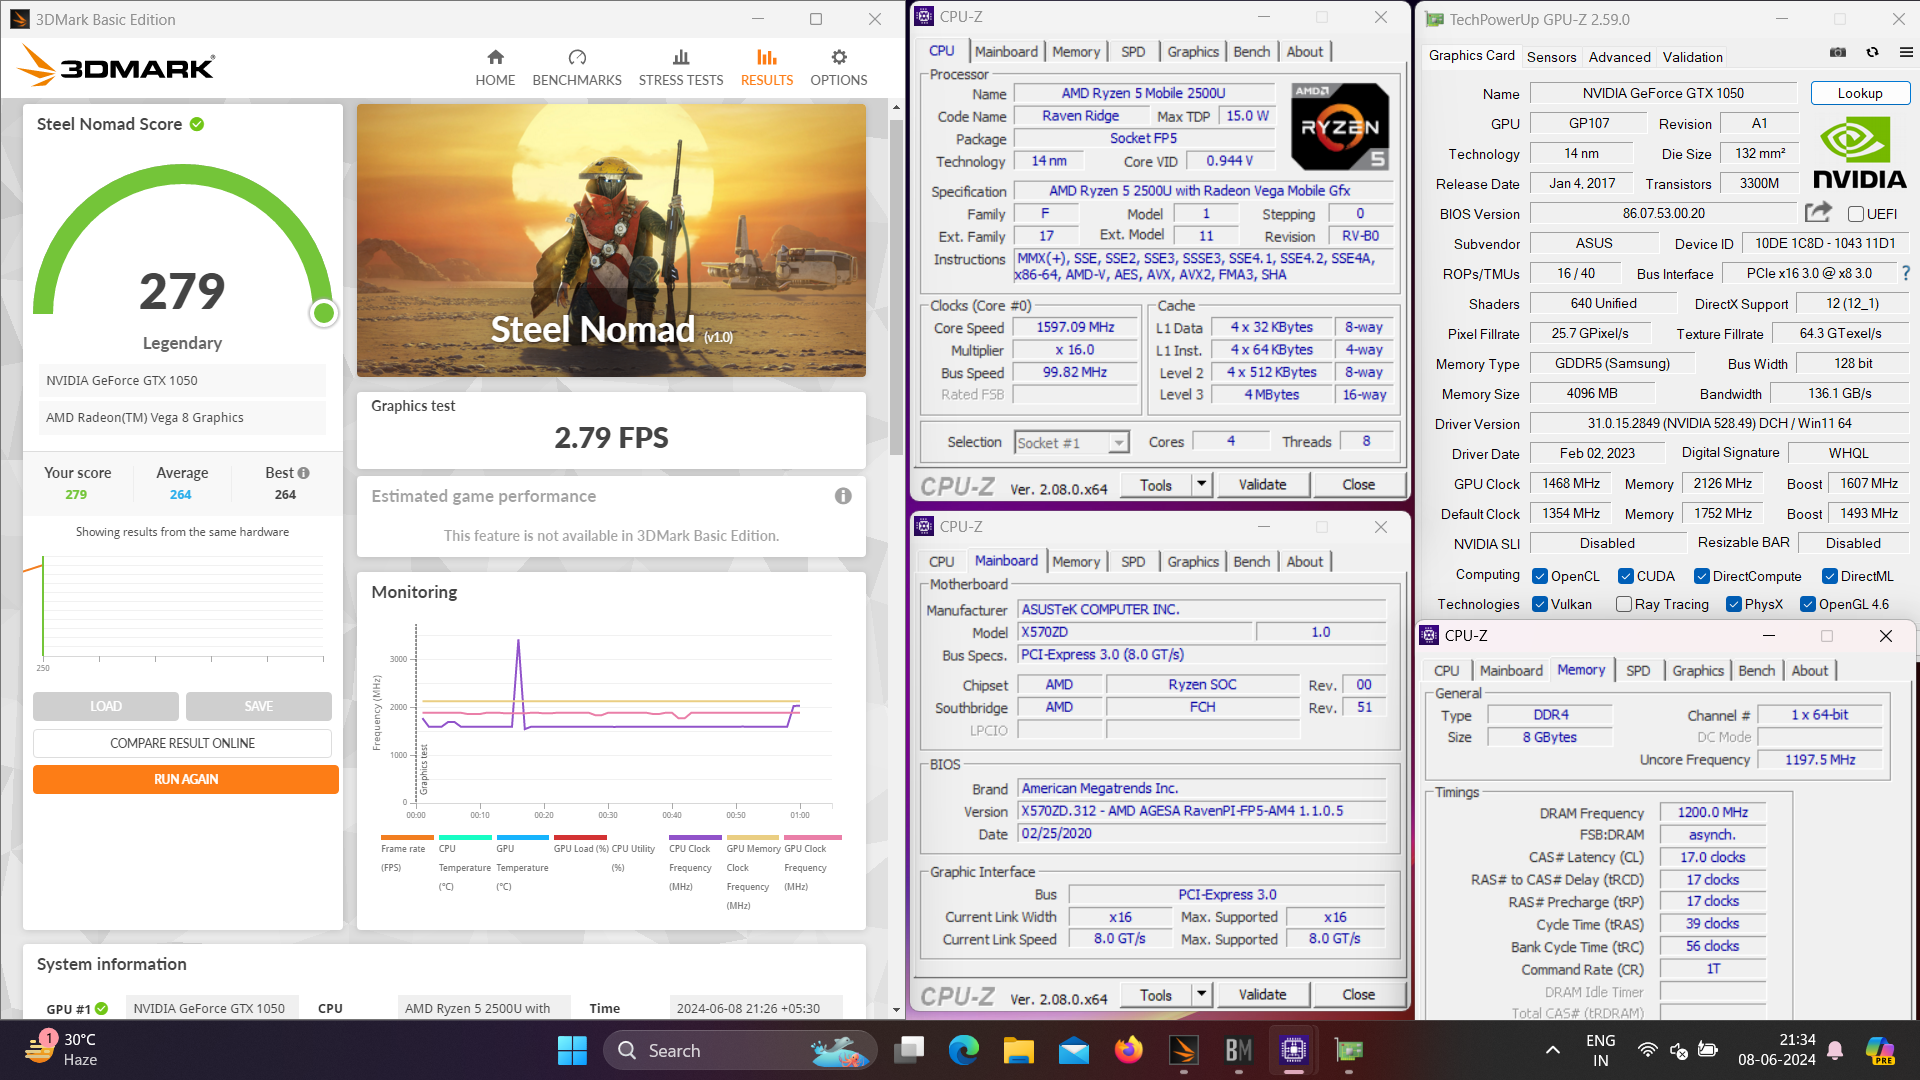Click NVIDIA logo in GPU-Z
Viewport: 1920px width, 1080px height.
coord(1859,153)
